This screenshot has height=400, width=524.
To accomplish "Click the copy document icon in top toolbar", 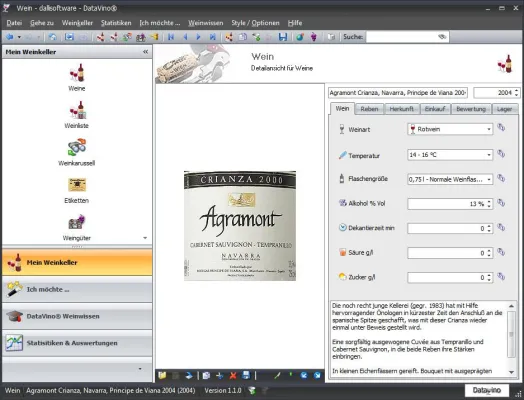I will [x=243, y=37].
